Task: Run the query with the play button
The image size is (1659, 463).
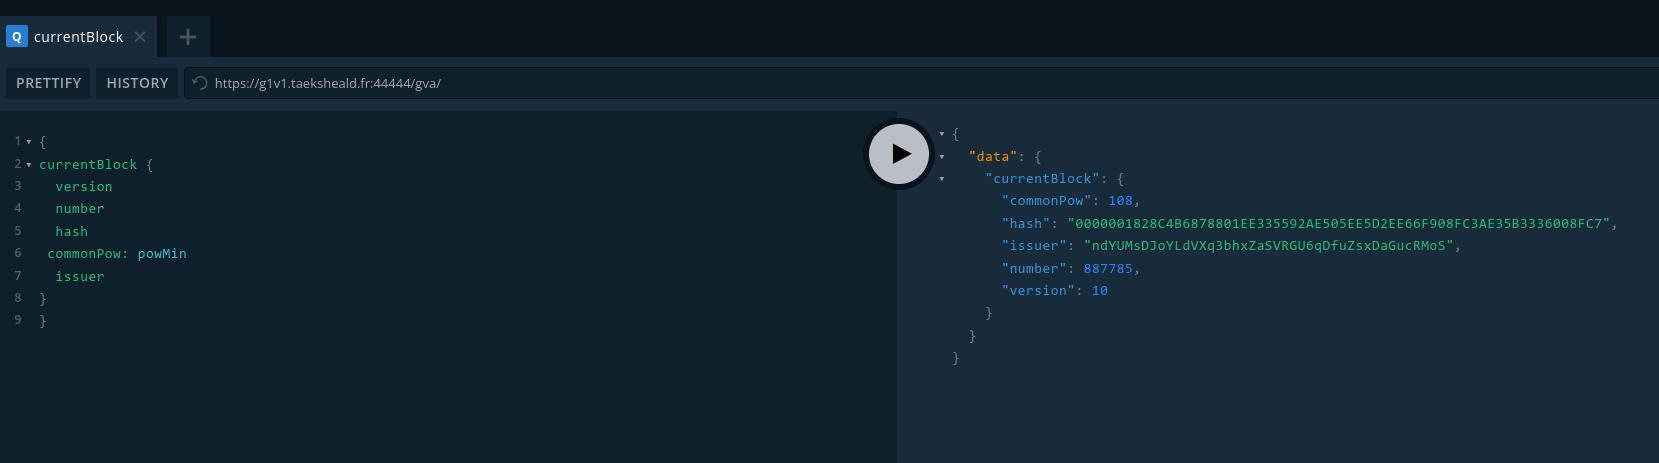Action: click(x=899, y=154)
